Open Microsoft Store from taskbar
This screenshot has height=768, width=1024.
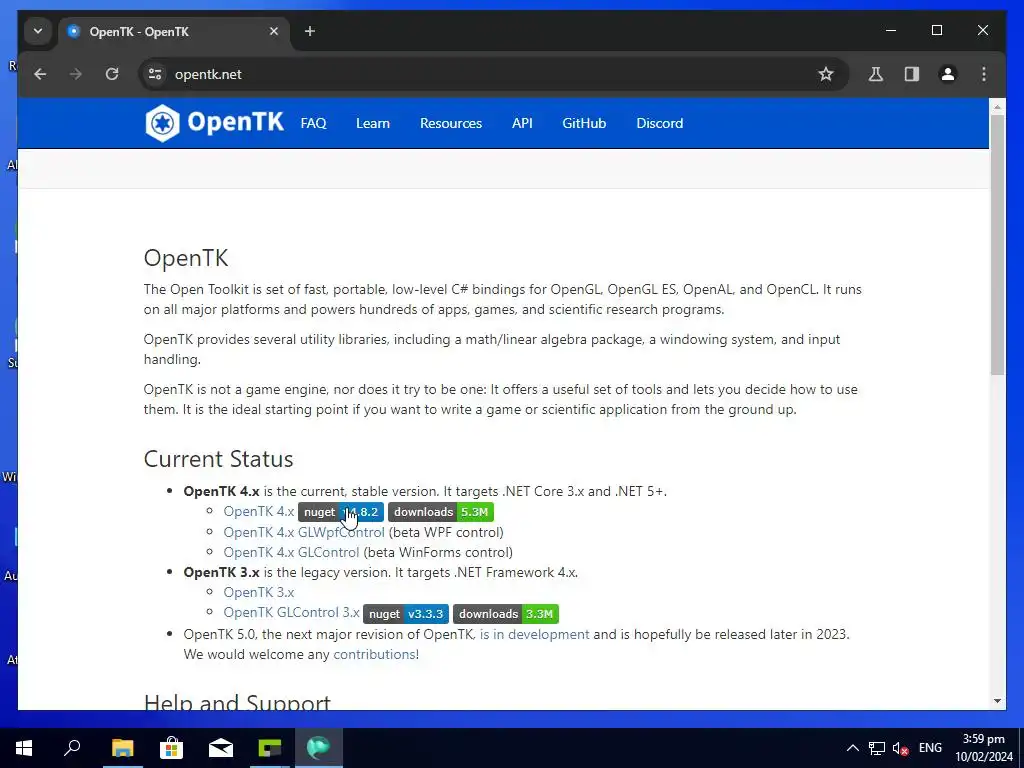click(171, 748)
